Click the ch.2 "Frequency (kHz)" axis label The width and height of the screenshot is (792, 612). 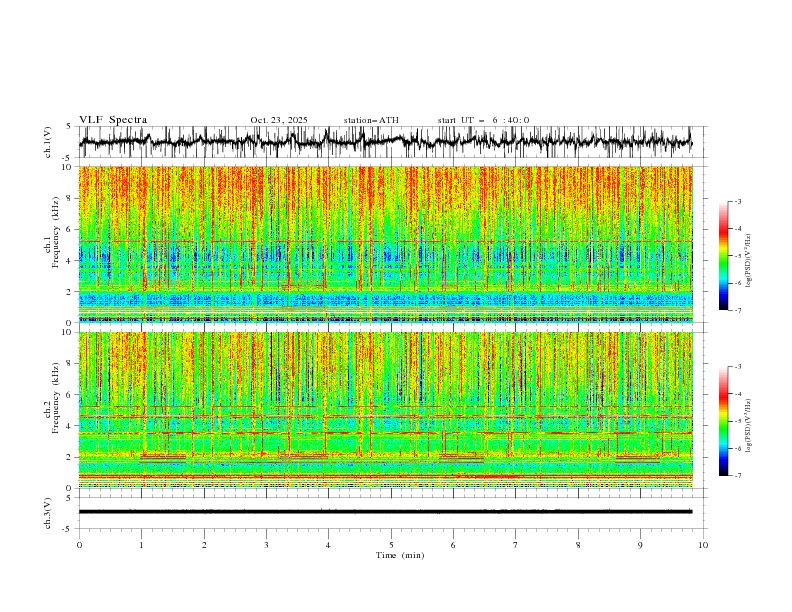(x=56, y=398)
